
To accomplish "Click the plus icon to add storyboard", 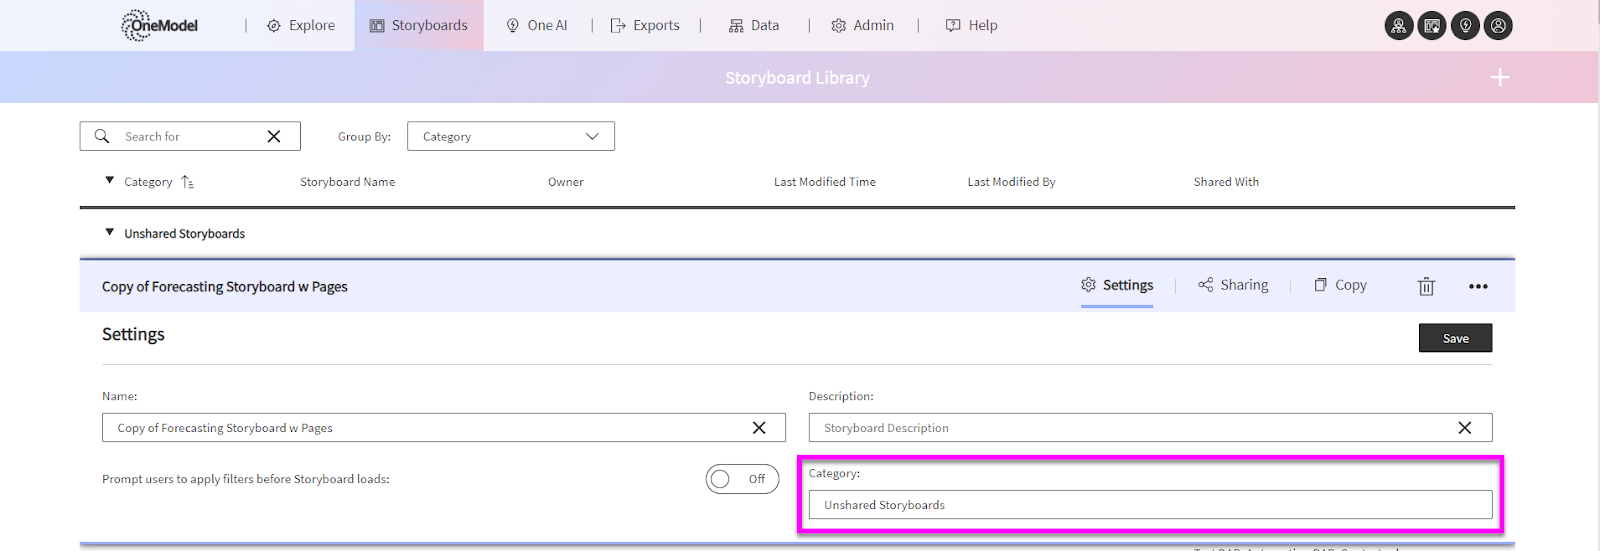I will click(1499, 78).
